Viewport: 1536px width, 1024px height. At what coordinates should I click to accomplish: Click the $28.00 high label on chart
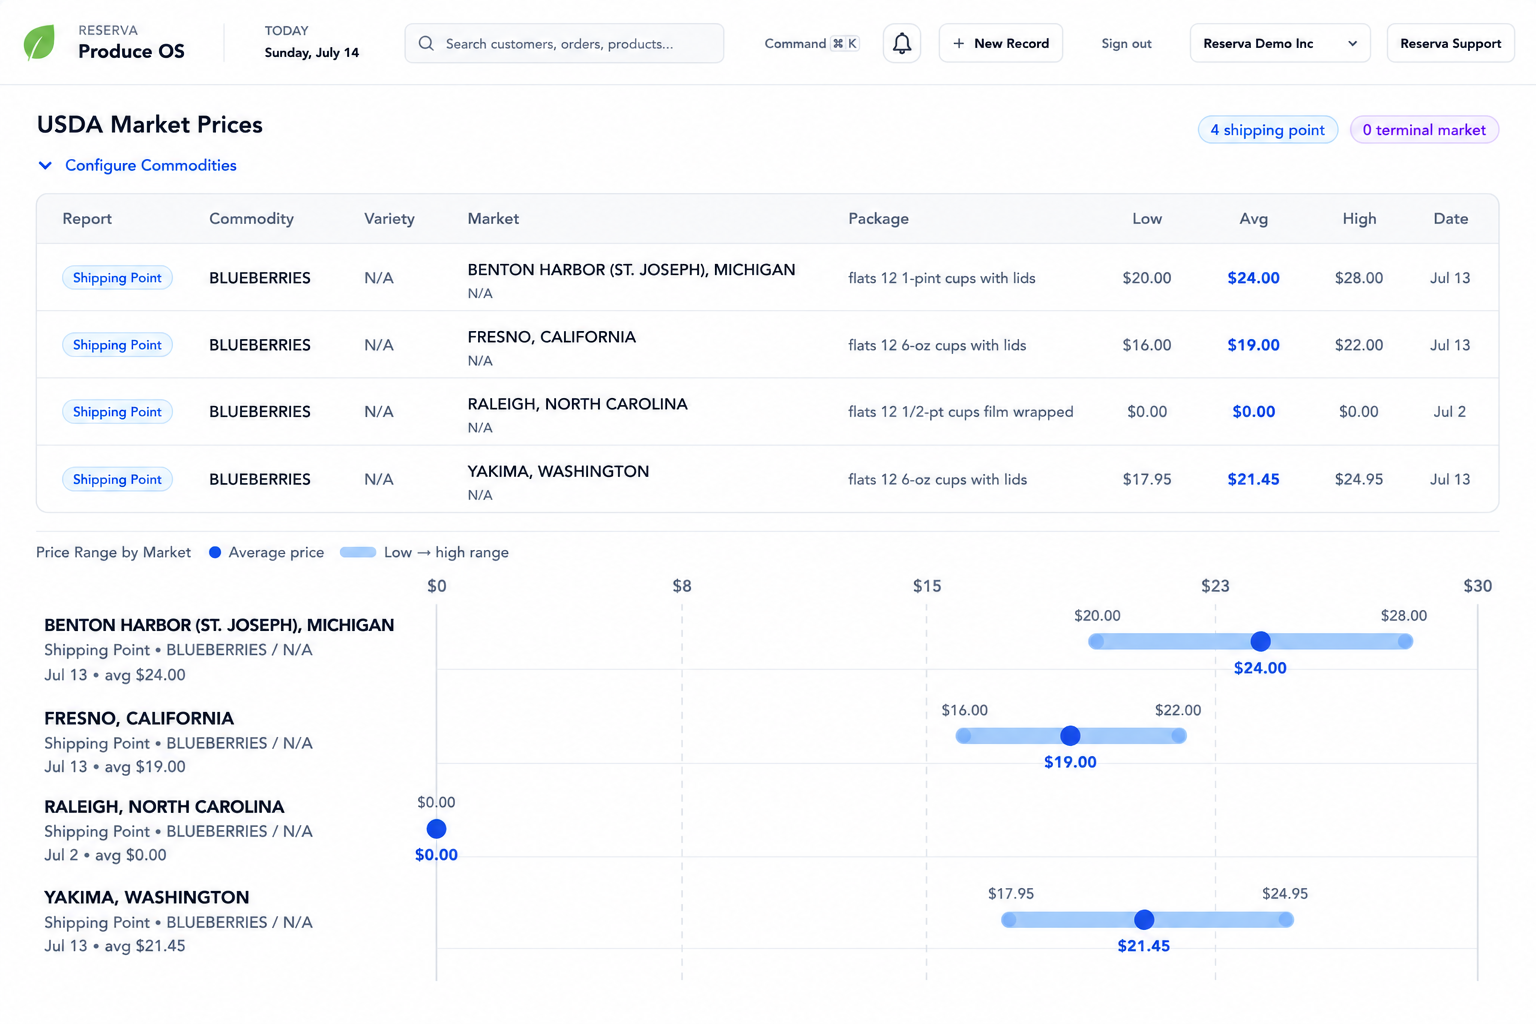tap(1403, 616)
